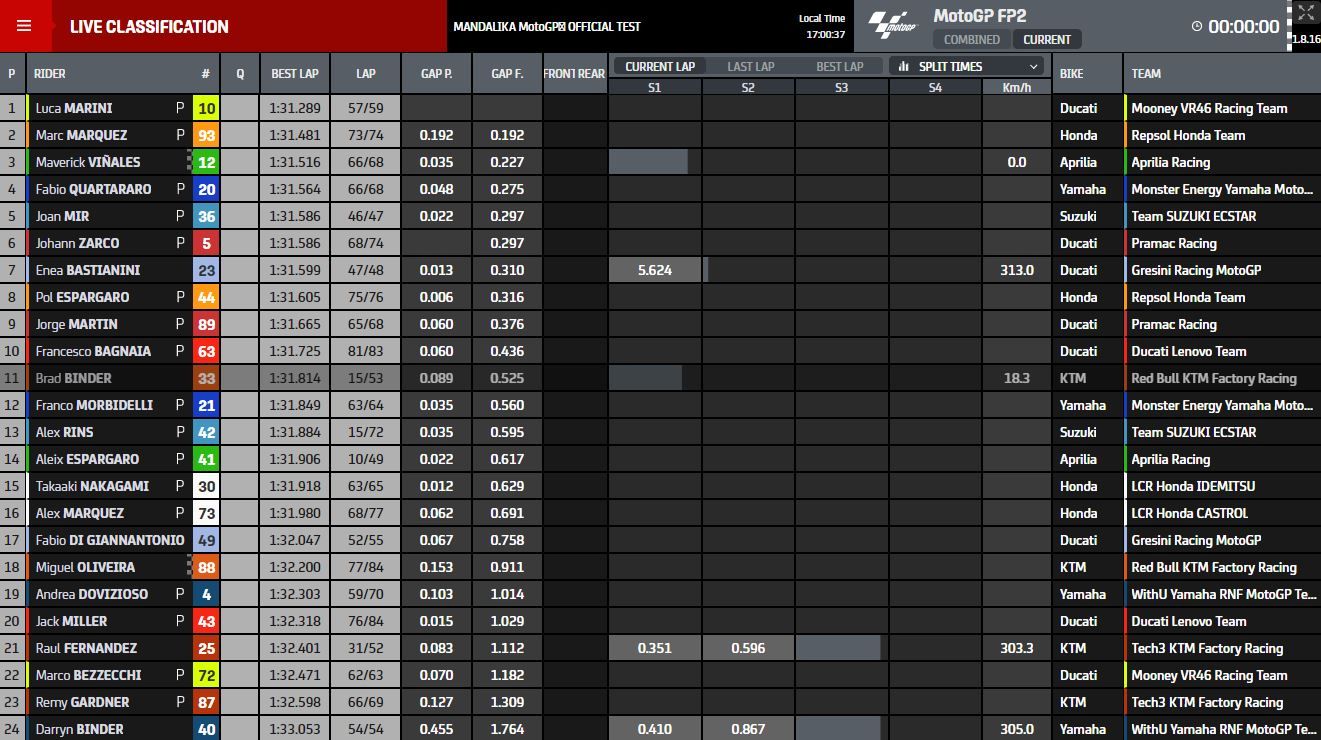Click Marc Marquez's pit P indicator

180,135
